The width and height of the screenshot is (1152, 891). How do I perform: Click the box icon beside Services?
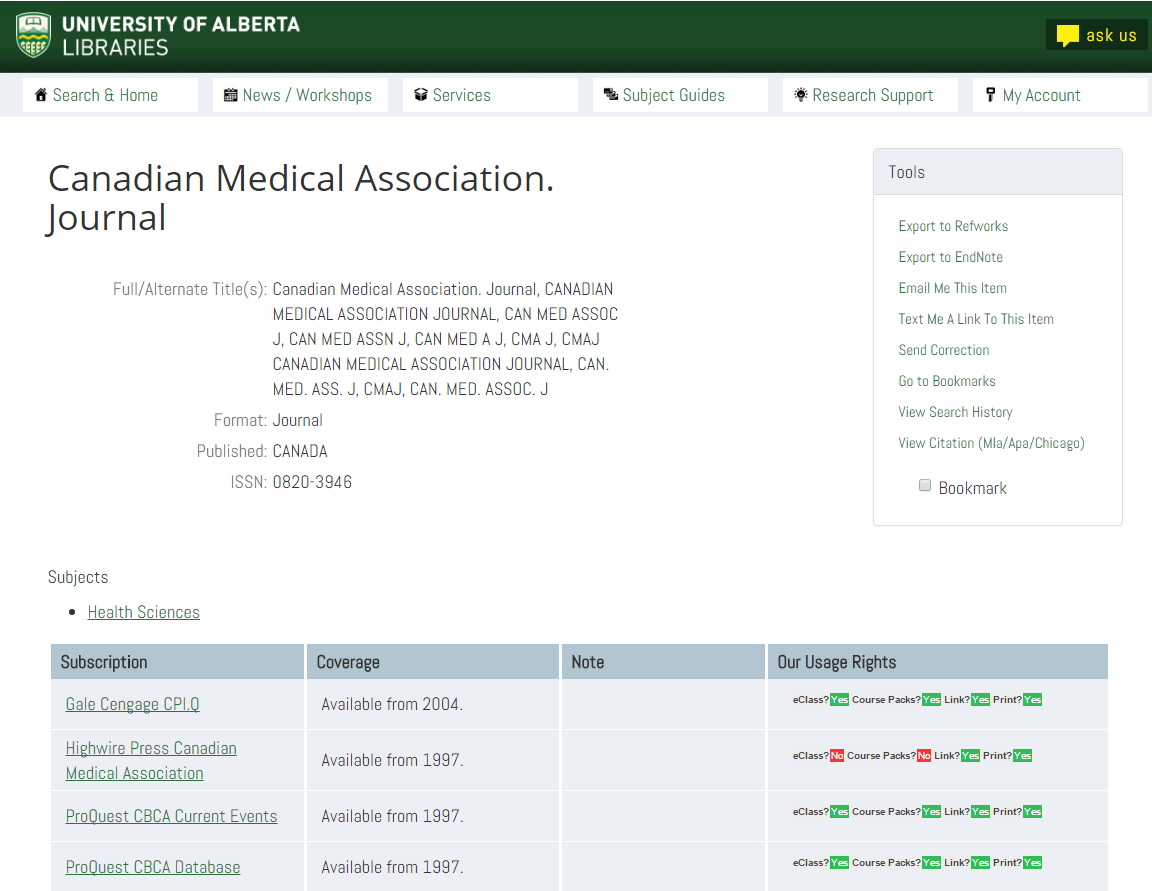coord(421,95)
